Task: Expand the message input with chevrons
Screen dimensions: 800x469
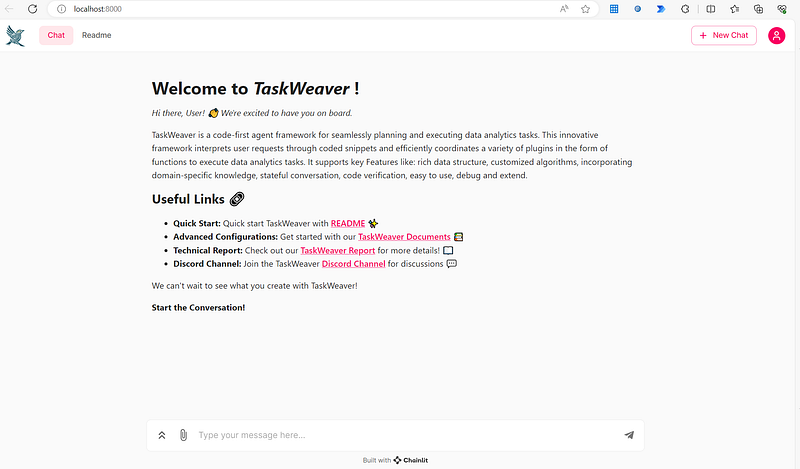Action: 162,435
